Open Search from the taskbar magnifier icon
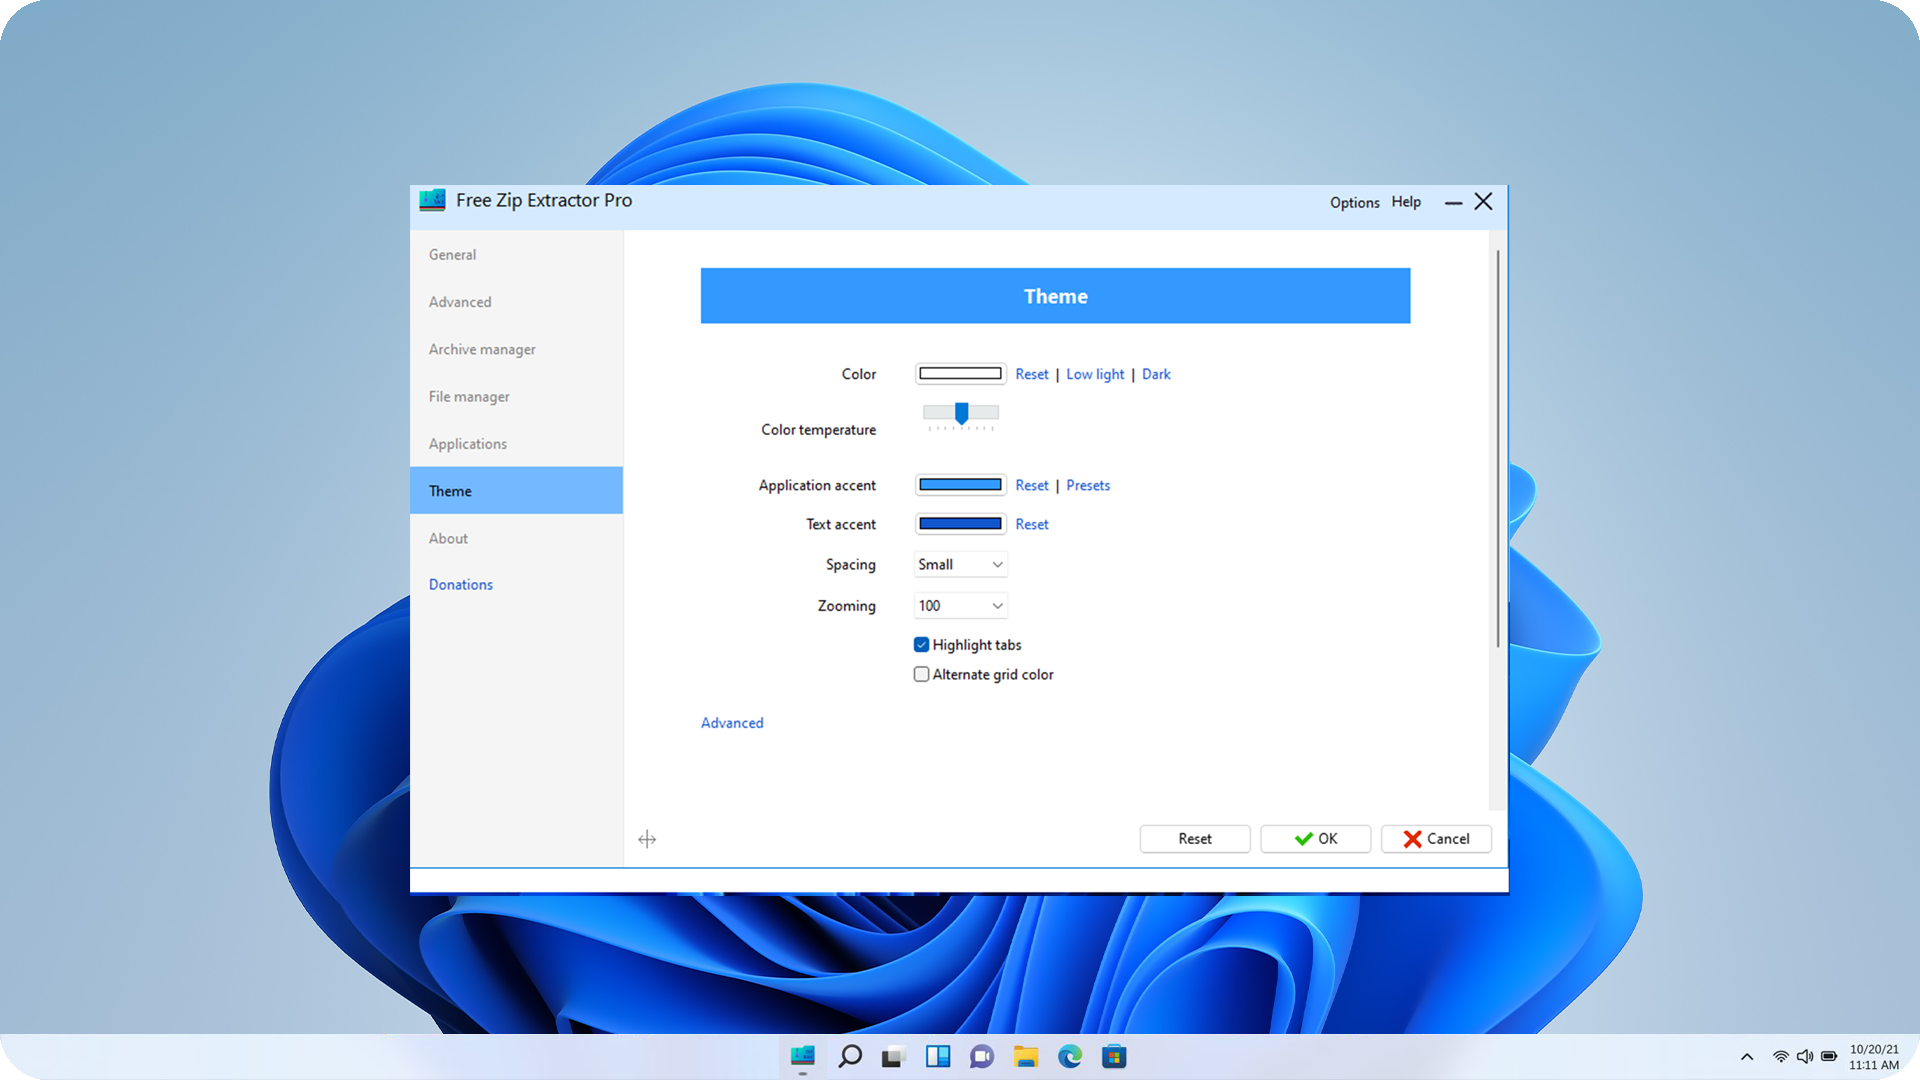This screenshot has width=1920, height=1080. tap(850, 1056)
